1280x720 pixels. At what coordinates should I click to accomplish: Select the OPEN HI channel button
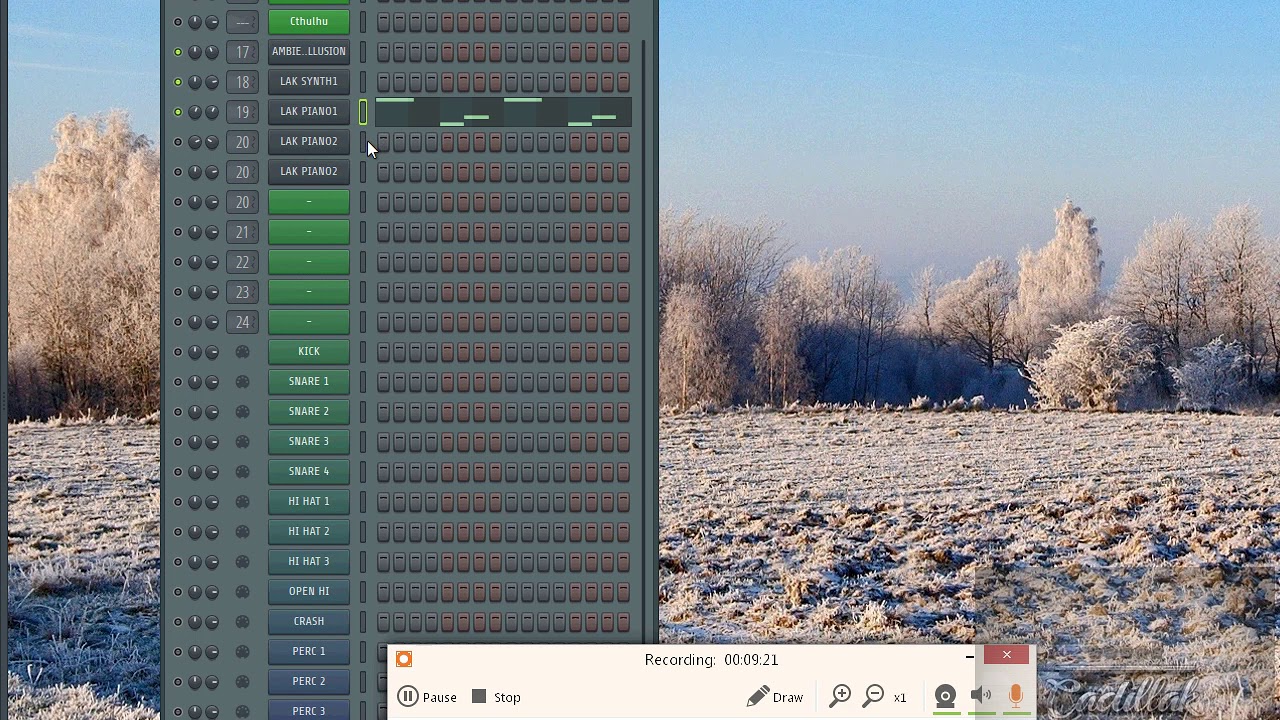tap(309, 591)
